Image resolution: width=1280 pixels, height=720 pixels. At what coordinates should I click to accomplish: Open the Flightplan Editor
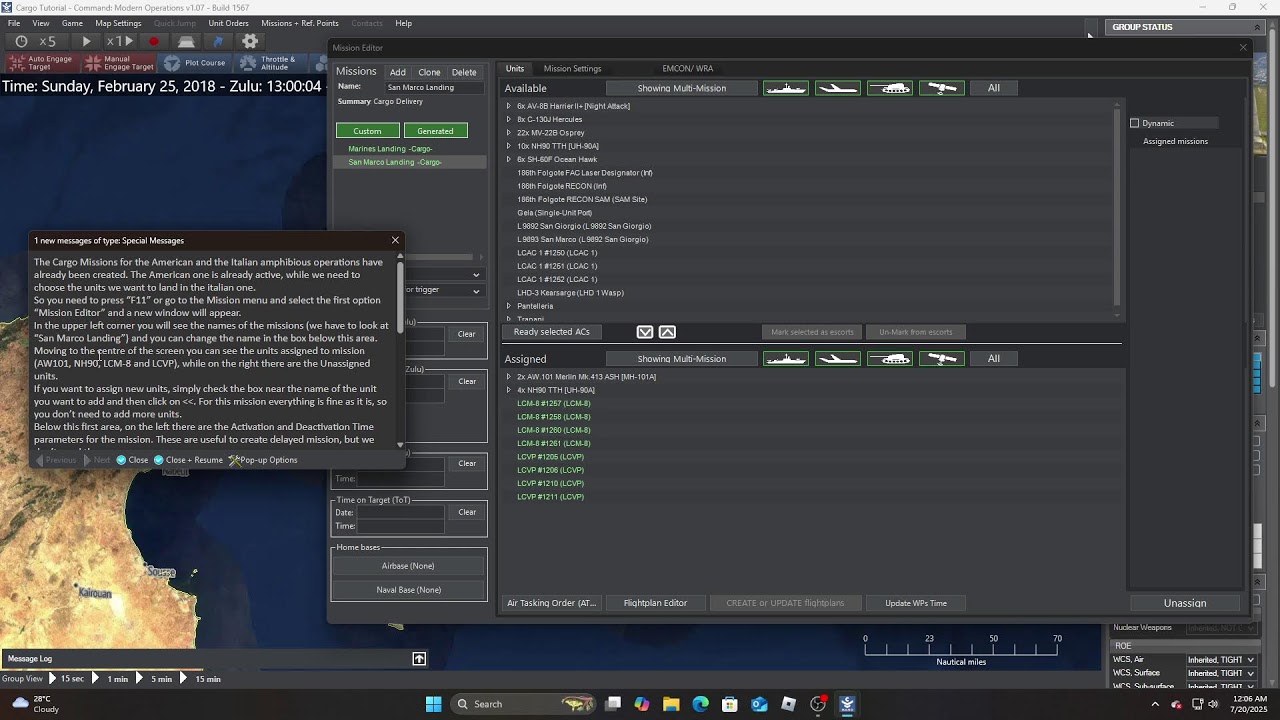655,603
